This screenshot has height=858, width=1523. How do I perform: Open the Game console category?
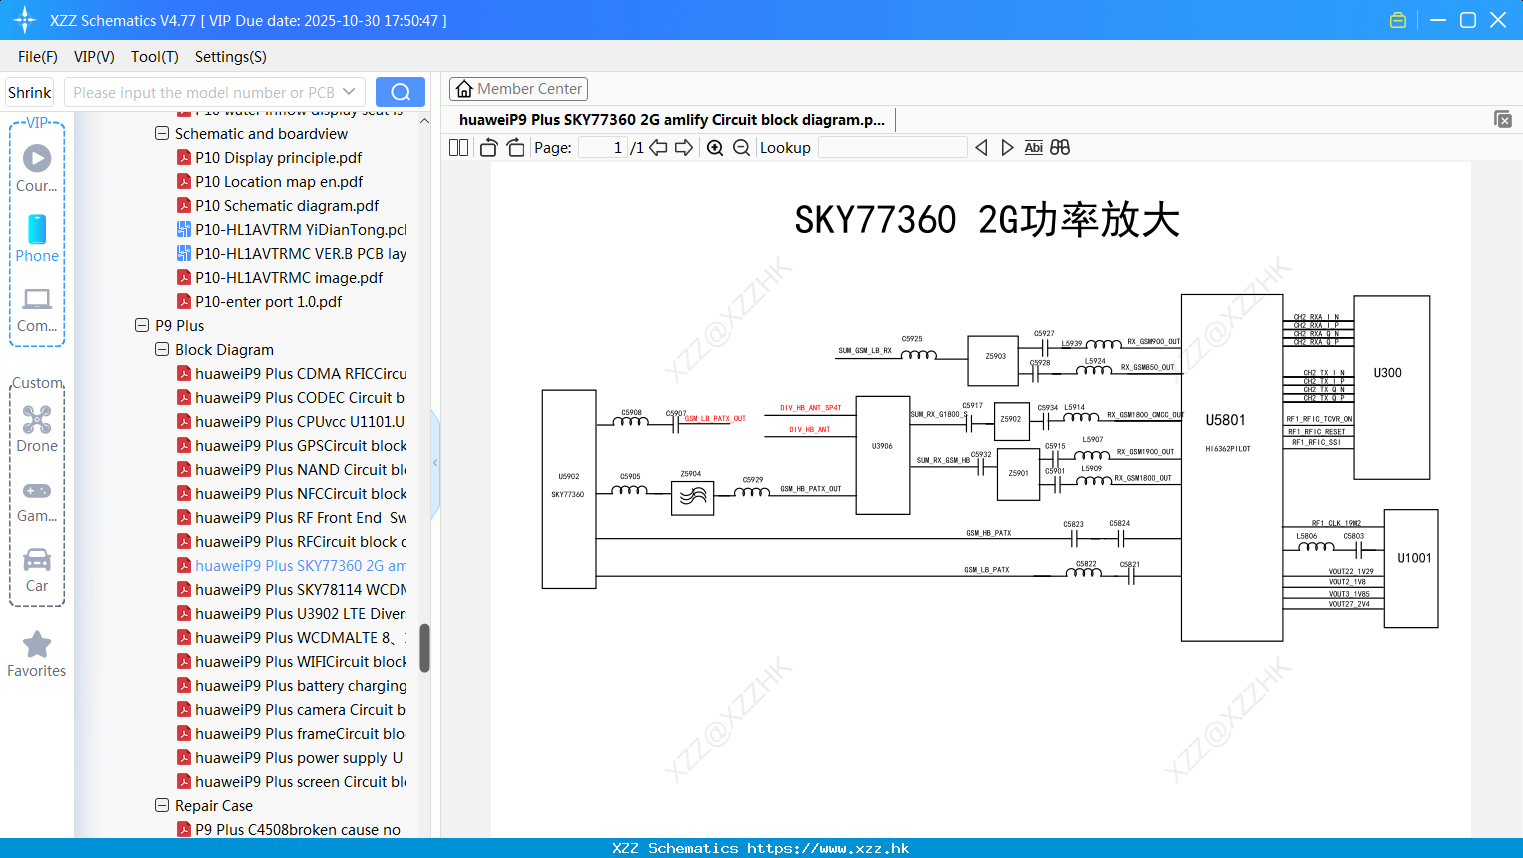coord(37,499)
